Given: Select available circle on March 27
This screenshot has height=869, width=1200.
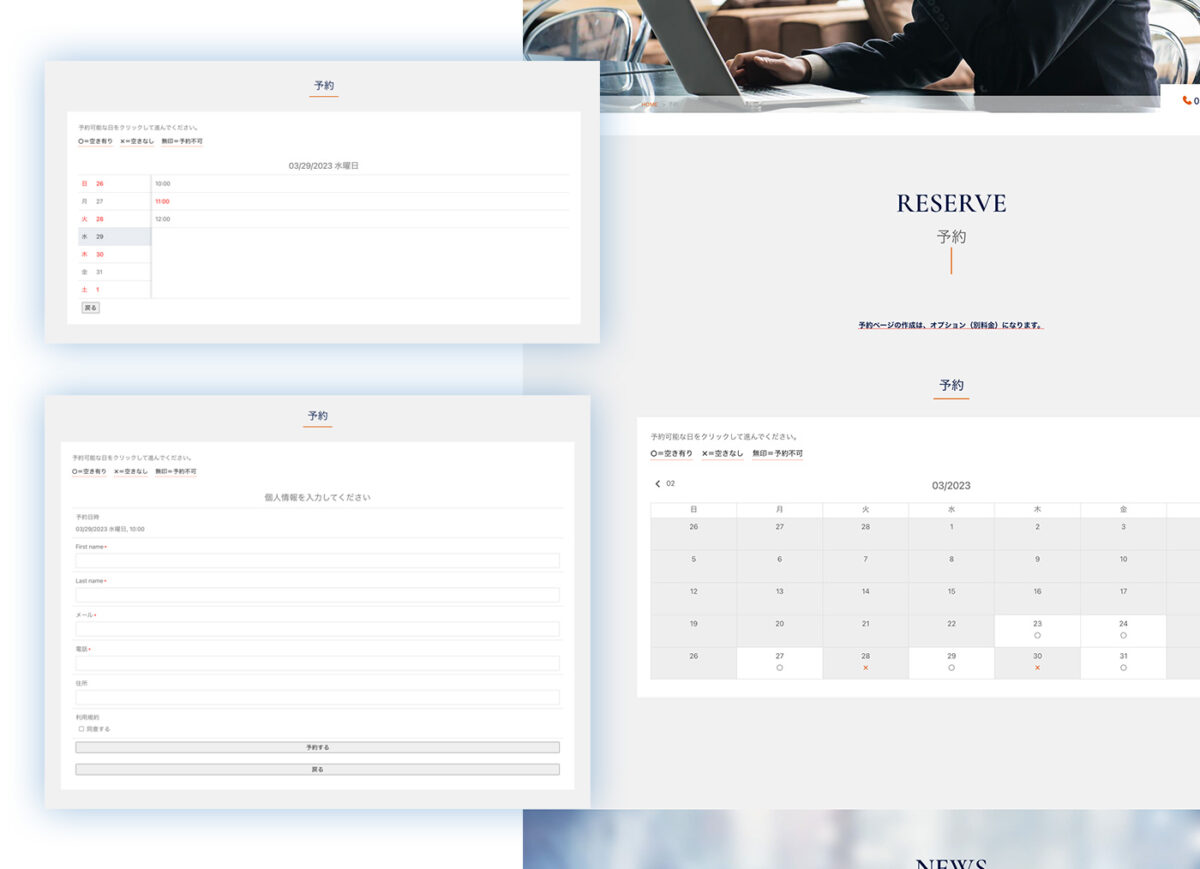Looking at the screenshot, I should pyautogui.click(x=779, y=667).
